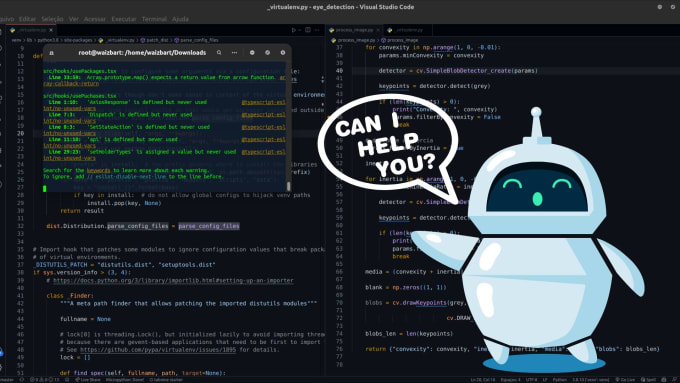Click the _DISTUTILS_PATCH assignment line
The image size is (680, 383).
pos(124,265)
